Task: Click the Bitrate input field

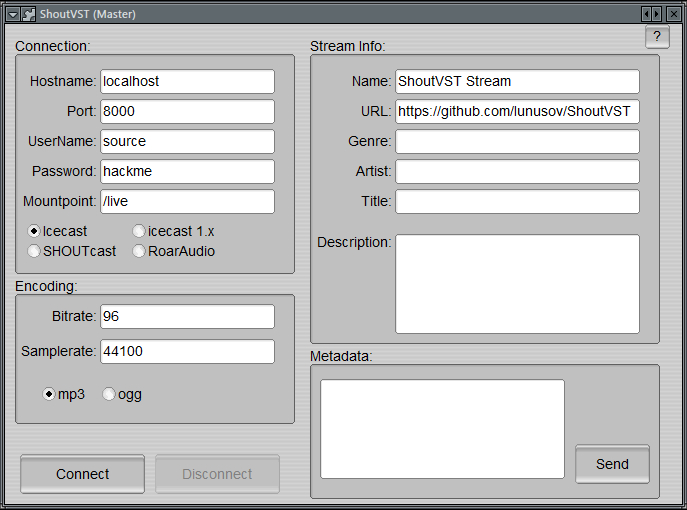Action: [186, 316]
